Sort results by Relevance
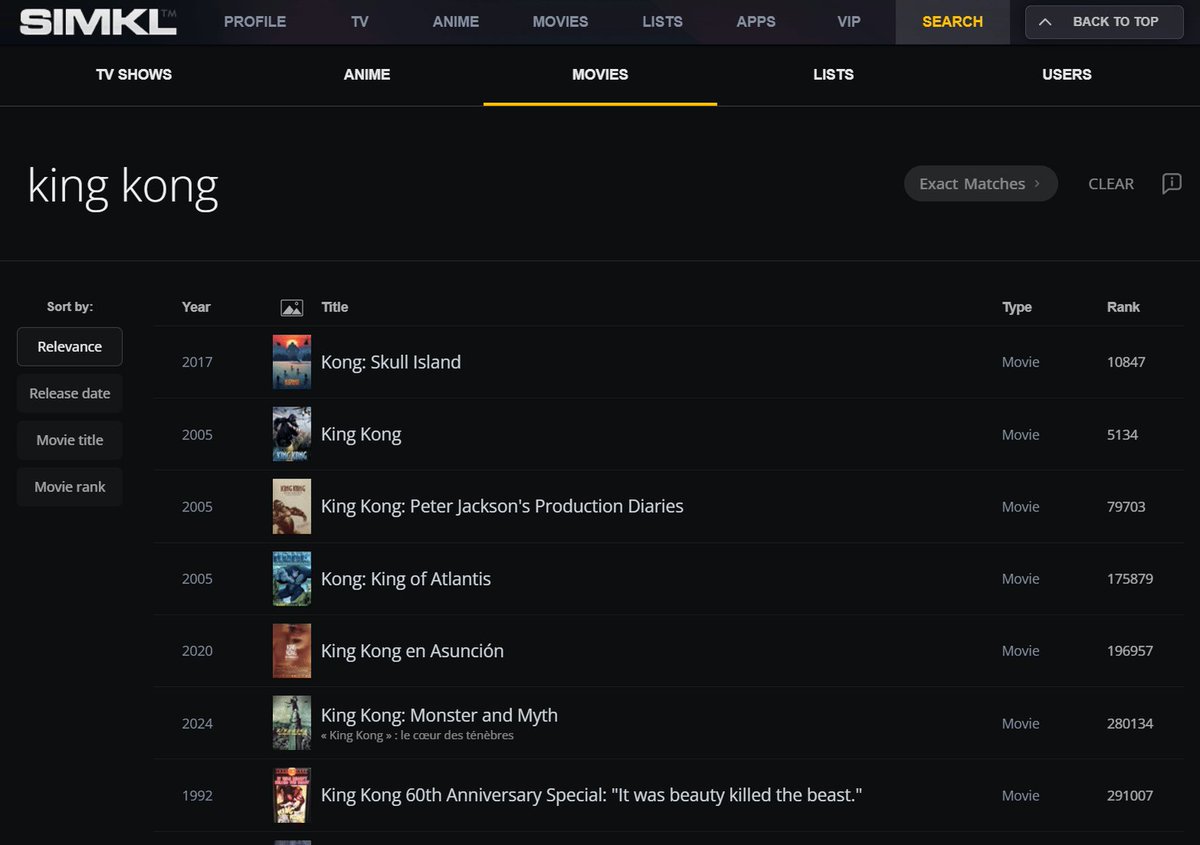Viewport: 1200px width, 845px height. (x=70, y=347)
